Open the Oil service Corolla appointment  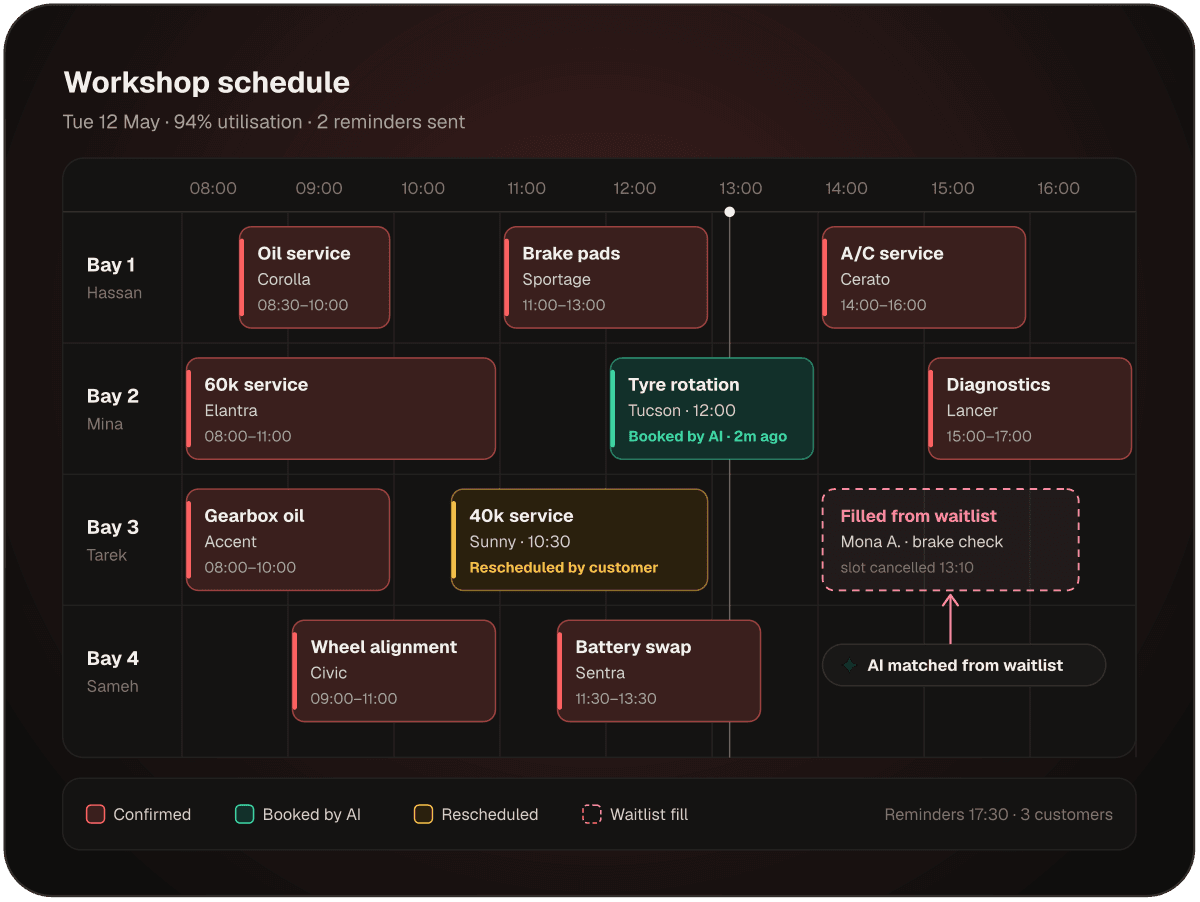click(314, 277)
